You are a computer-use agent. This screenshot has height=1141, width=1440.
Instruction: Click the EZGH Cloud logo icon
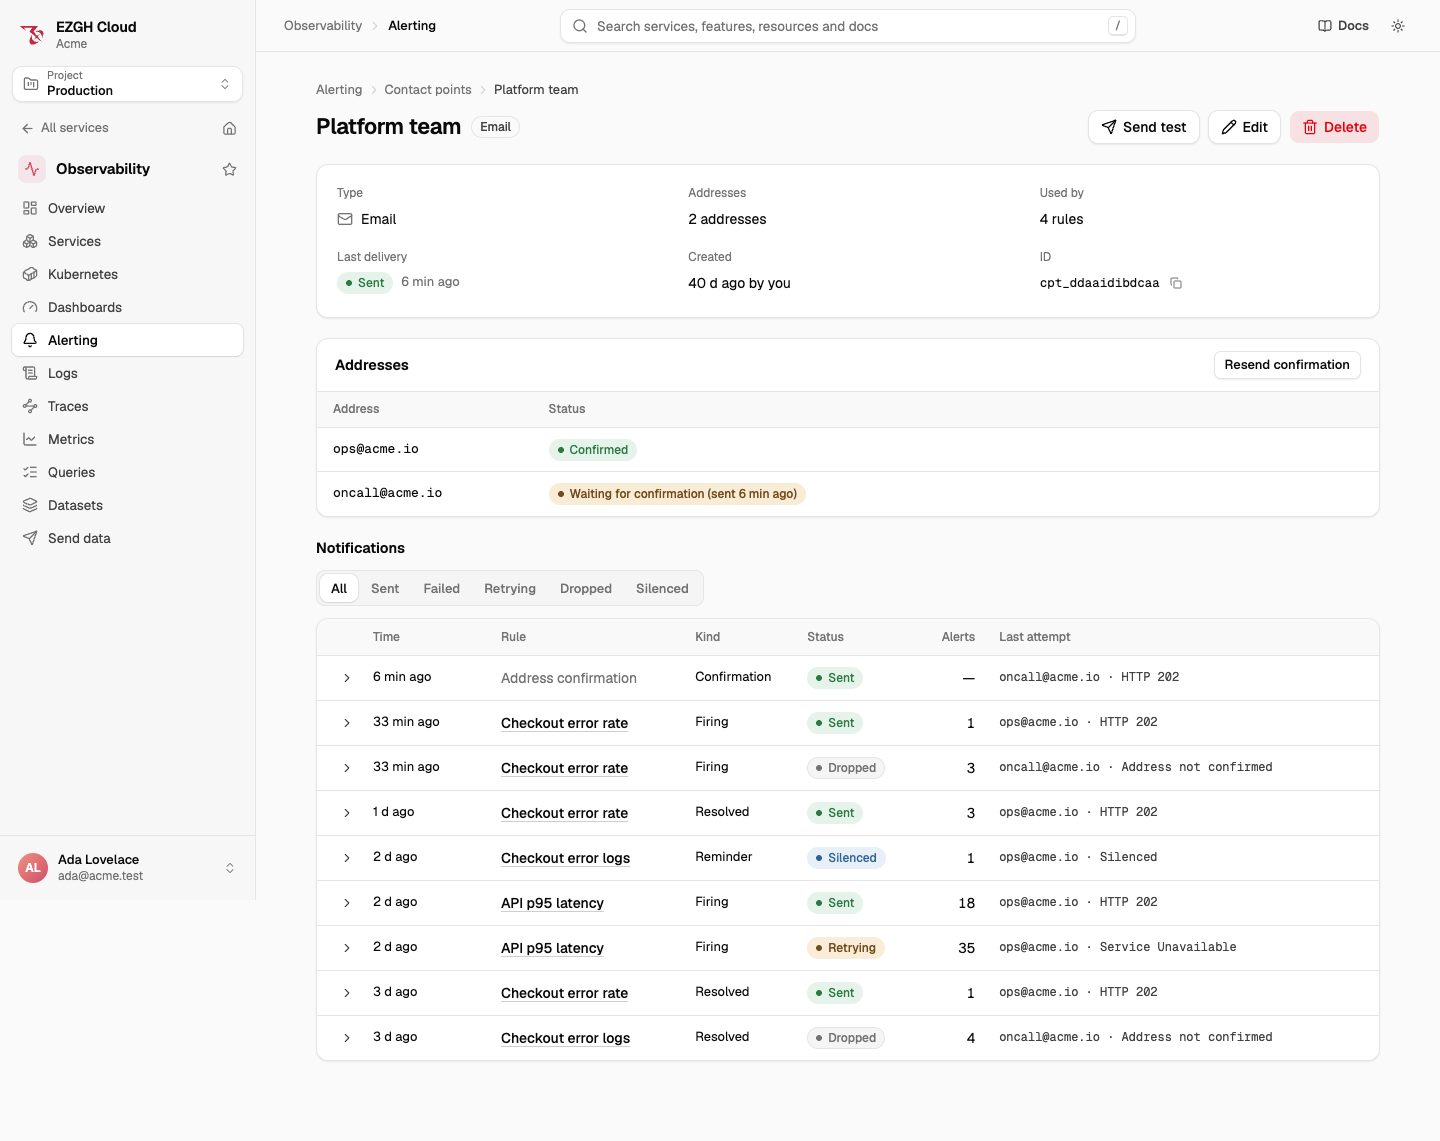click(32, 35)
